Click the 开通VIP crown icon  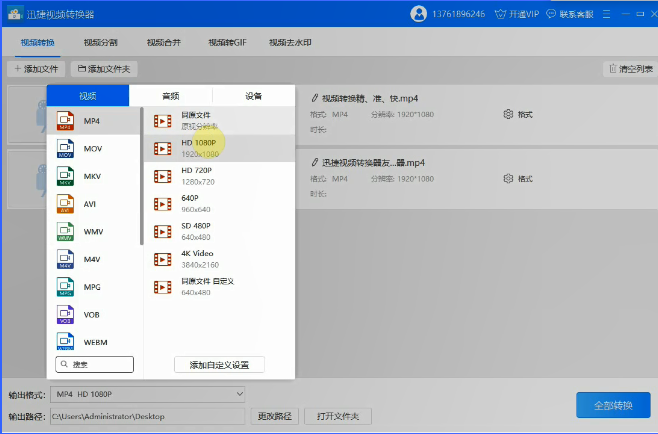500,14
